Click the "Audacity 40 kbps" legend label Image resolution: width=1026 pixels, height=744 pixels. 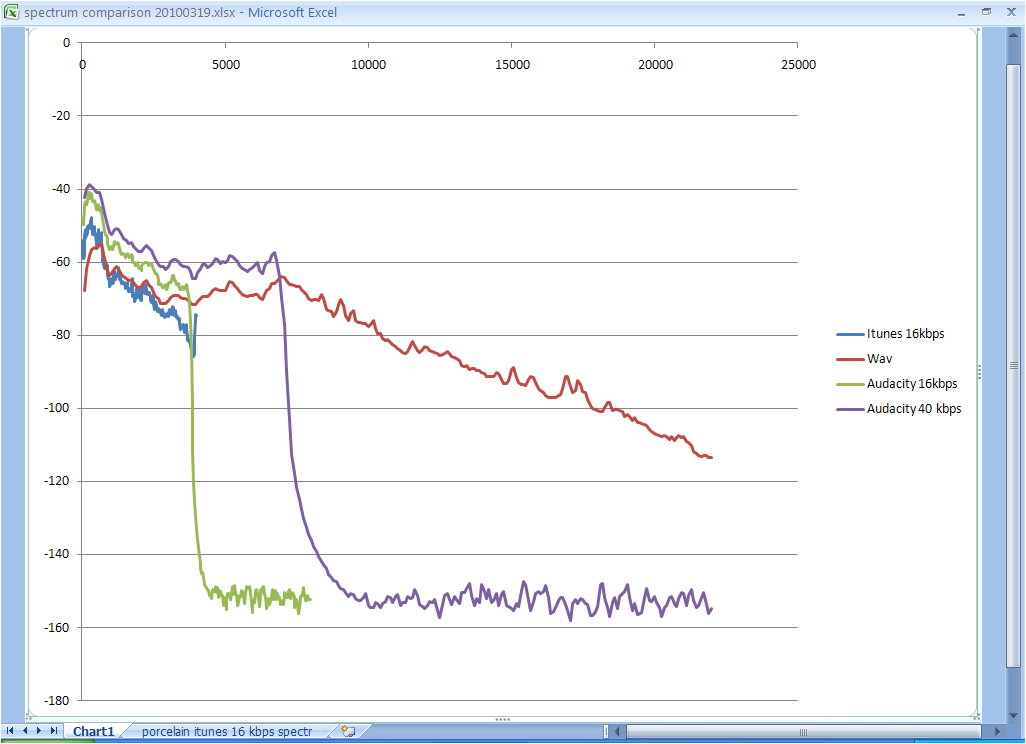pos(914,409)
